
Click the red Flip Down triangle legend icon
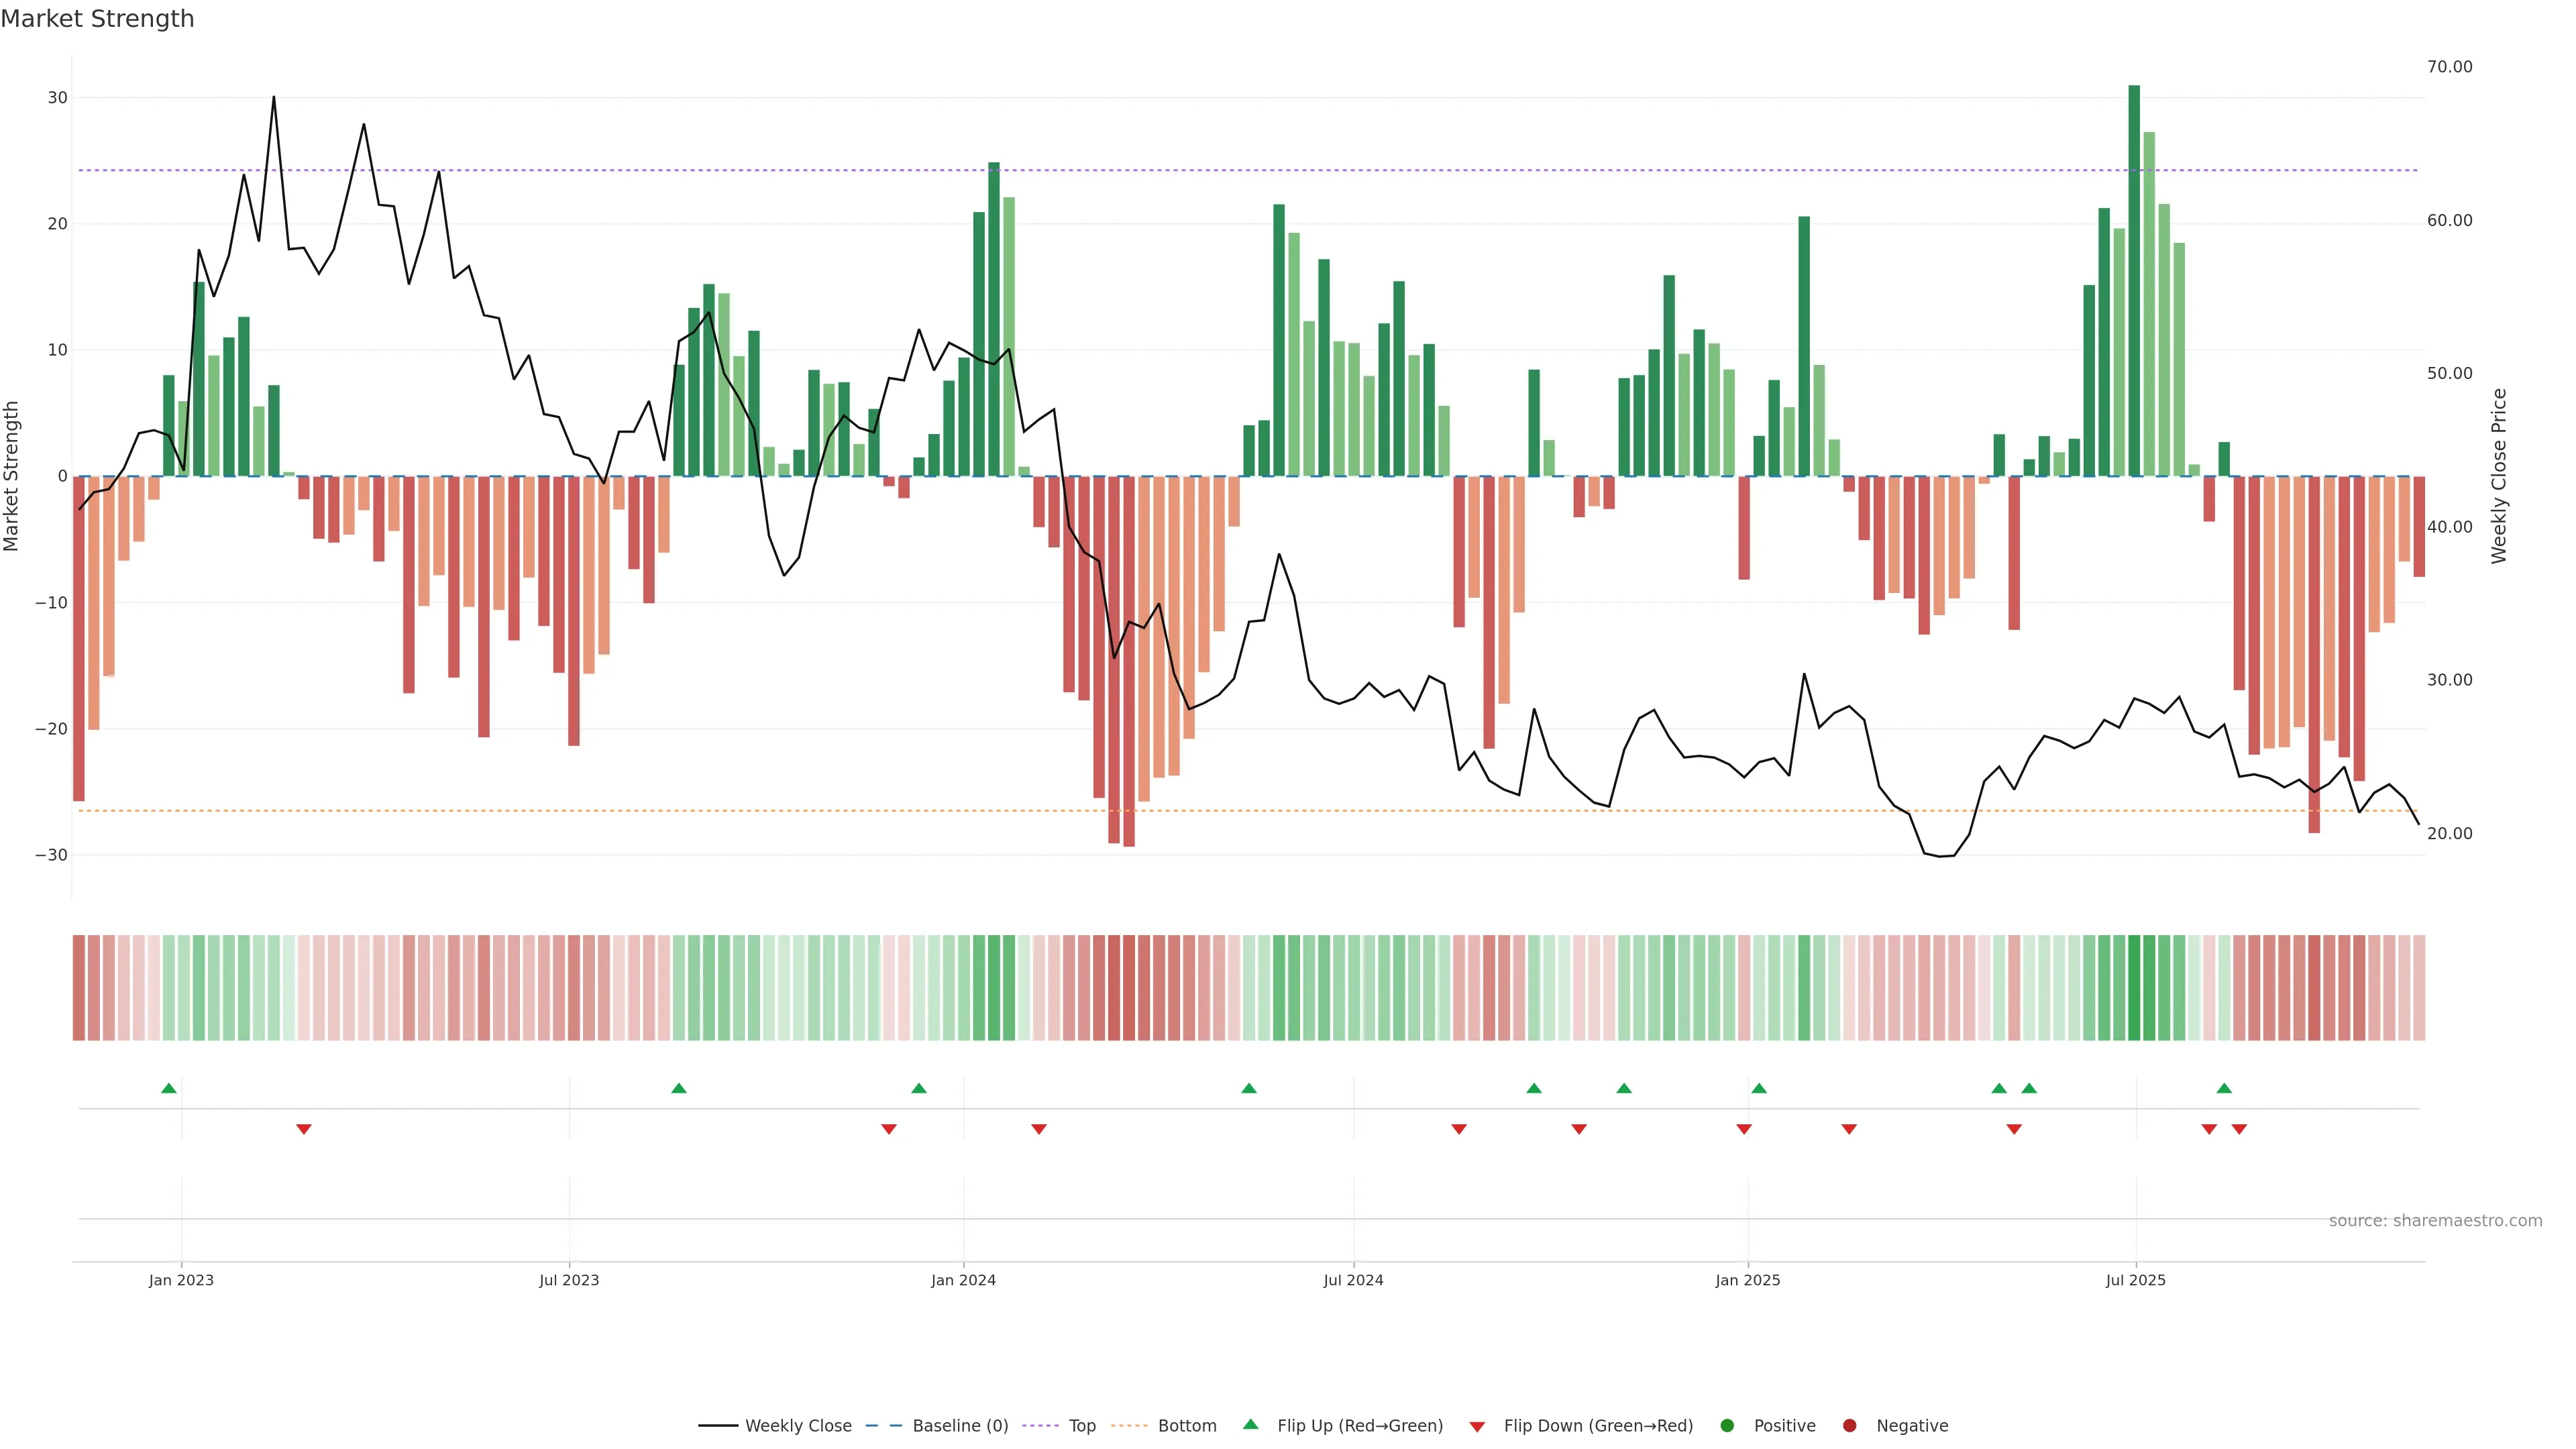pos(1477,1426)
